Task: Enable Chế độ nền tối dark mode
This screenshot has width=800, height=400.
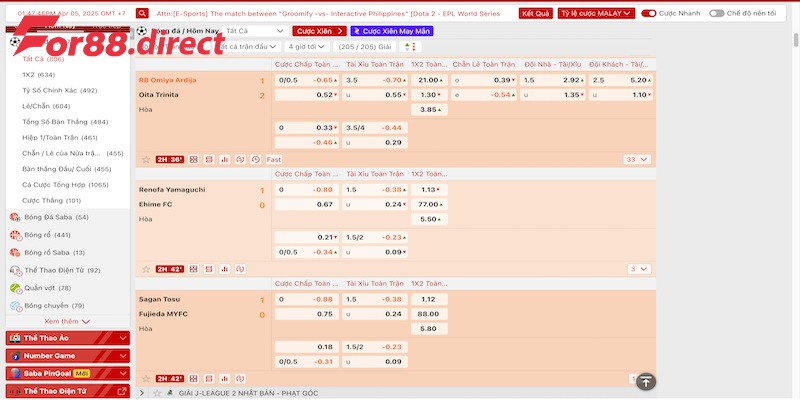Action: tap(716, 14)
